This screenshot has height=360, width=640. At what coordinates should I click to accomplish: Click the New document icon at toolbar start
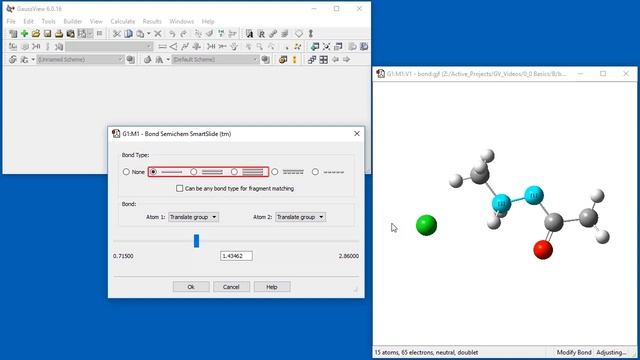click(13, 33)
